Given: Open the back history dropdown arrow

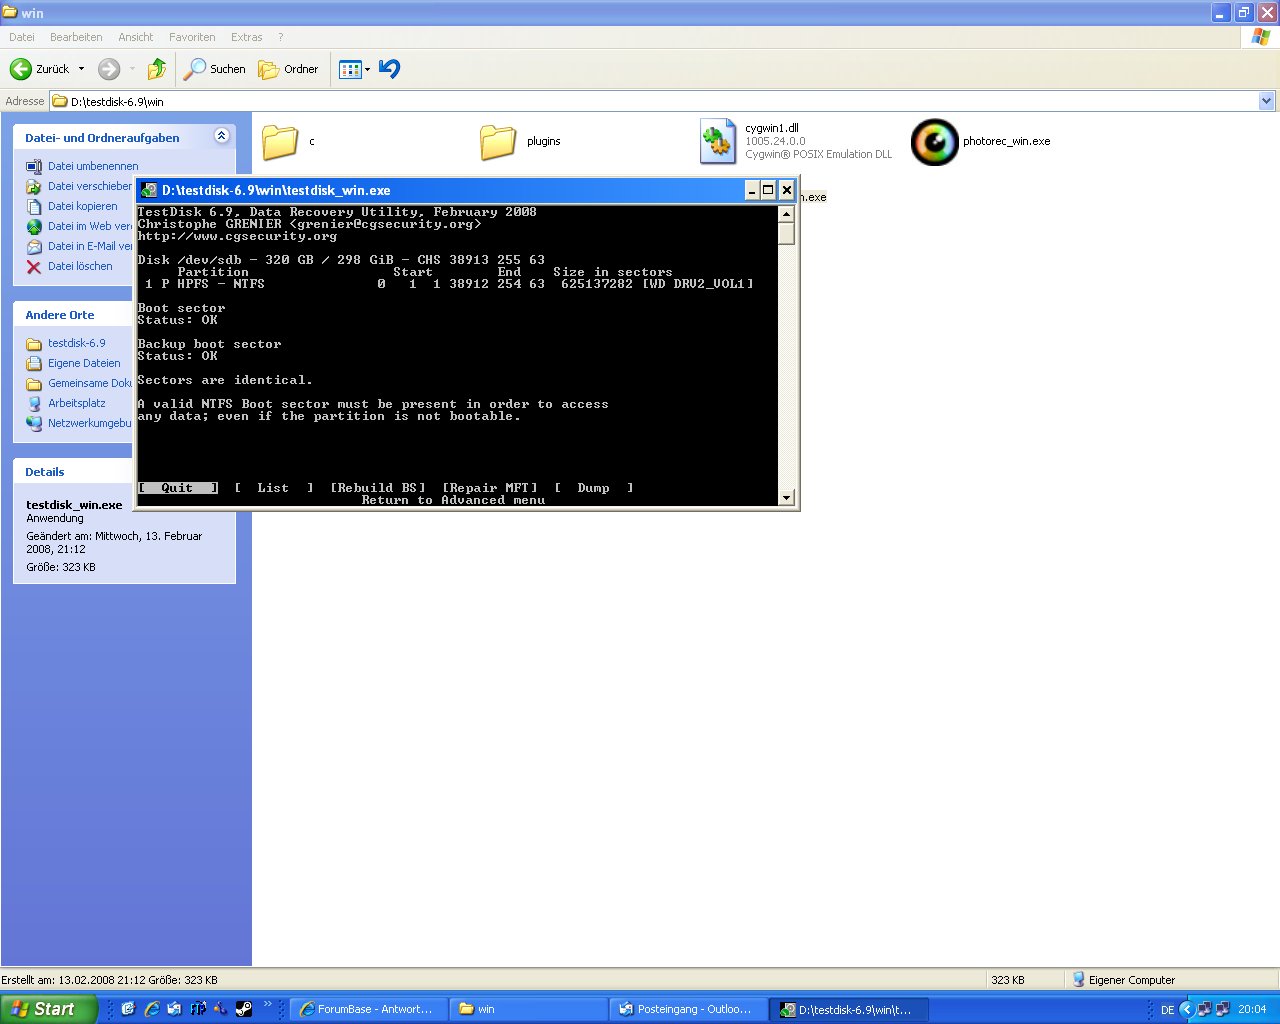Looking at the screenshot, I should pos(82,69).
